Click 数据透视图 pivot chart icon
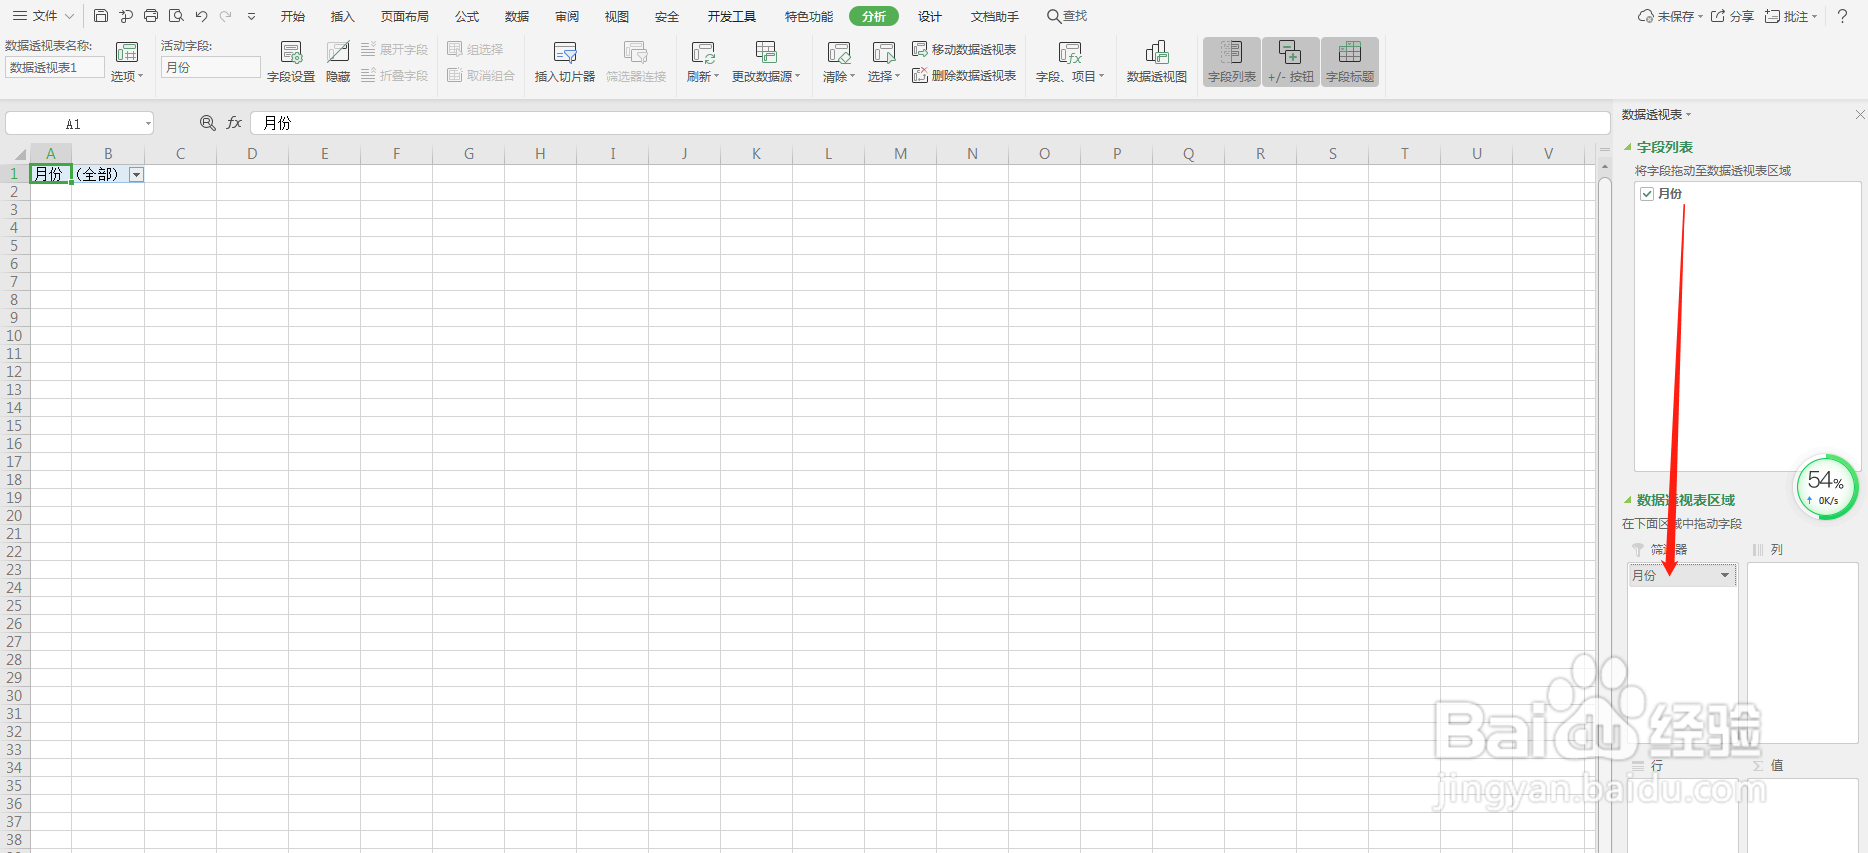Viewport: 1868px width, 853px height. click(1157, 52)
